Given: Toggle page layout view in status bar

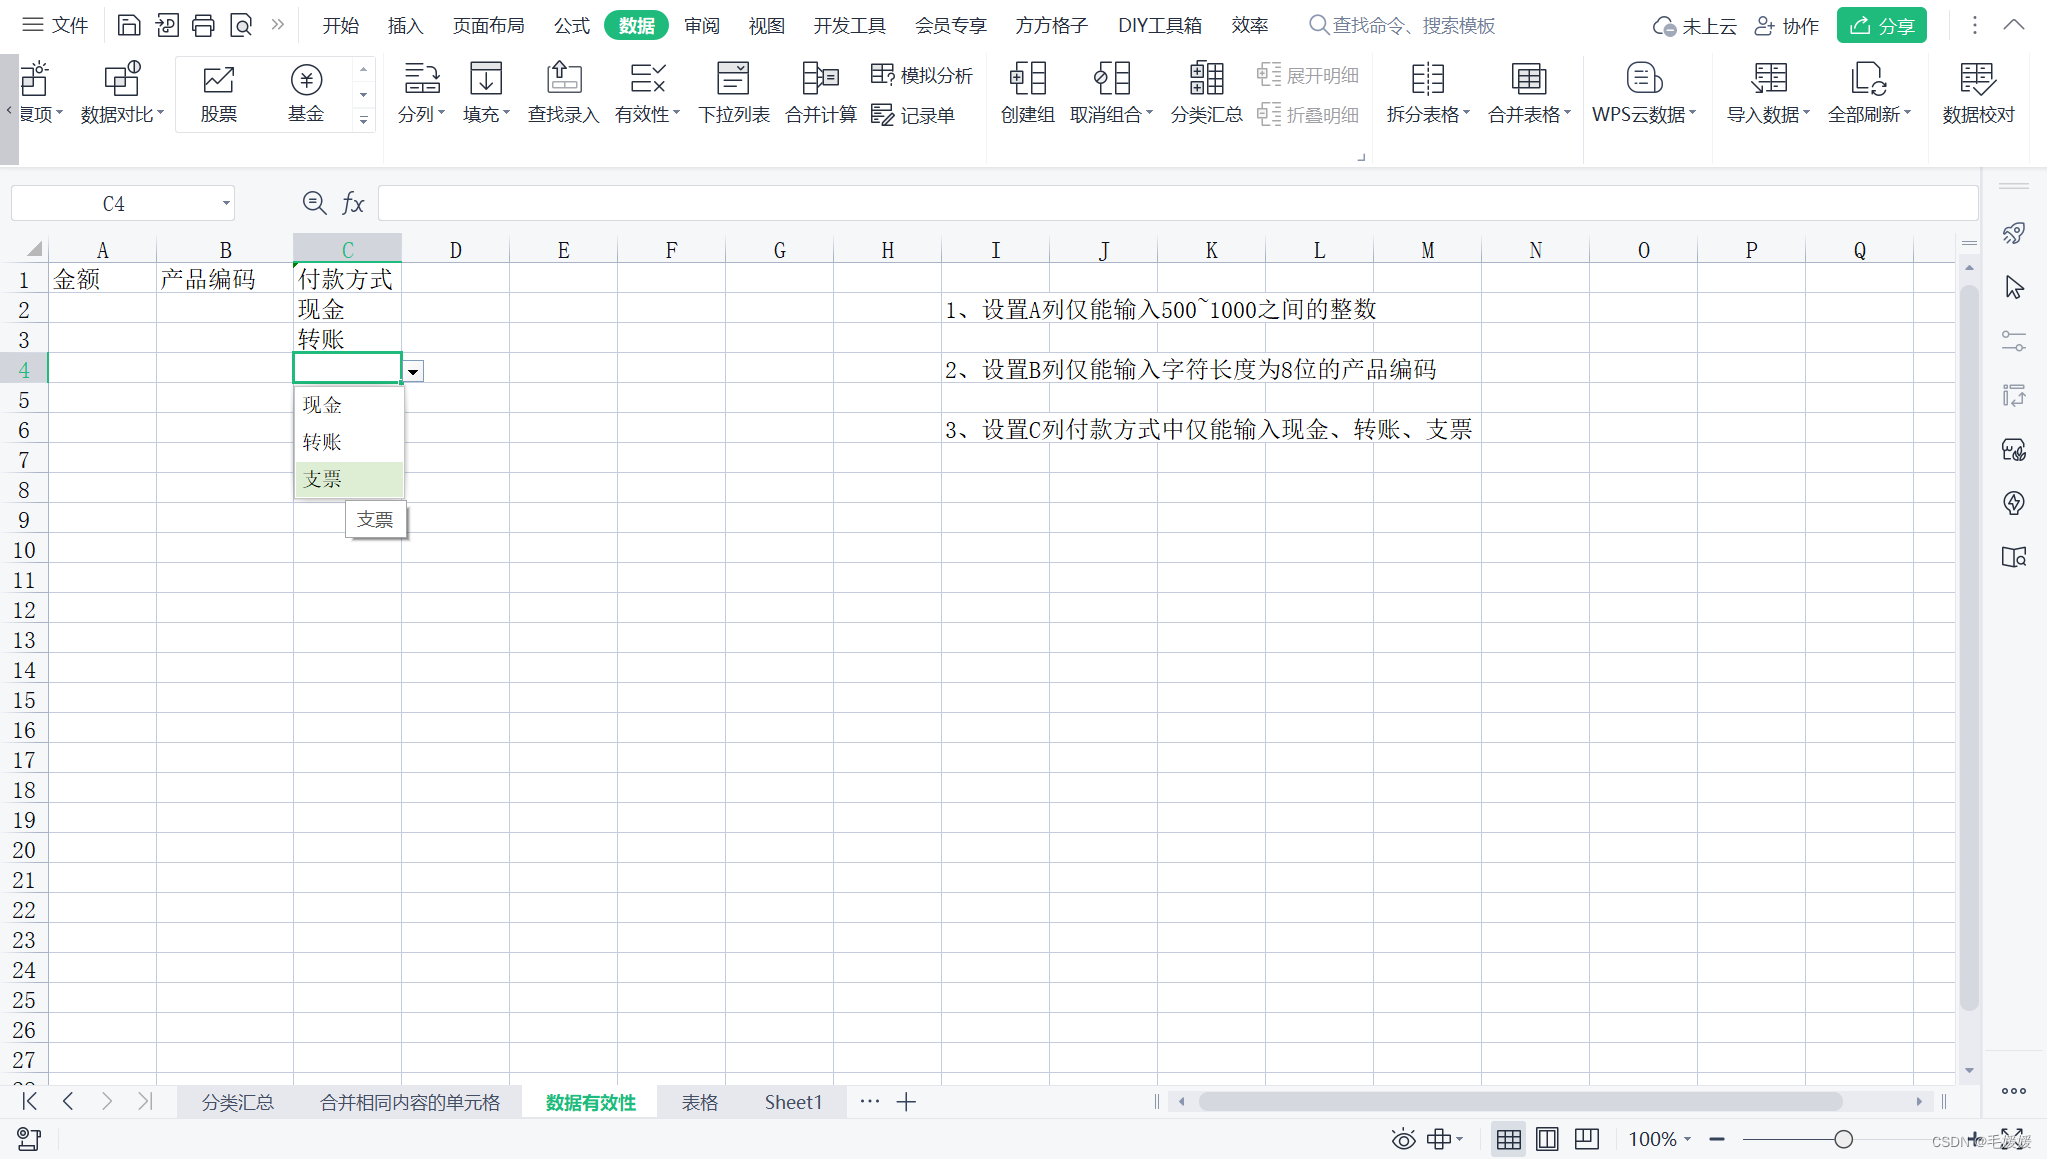Looking at the screenshot, I should pyautogui.click(x=1547, y=1139).
